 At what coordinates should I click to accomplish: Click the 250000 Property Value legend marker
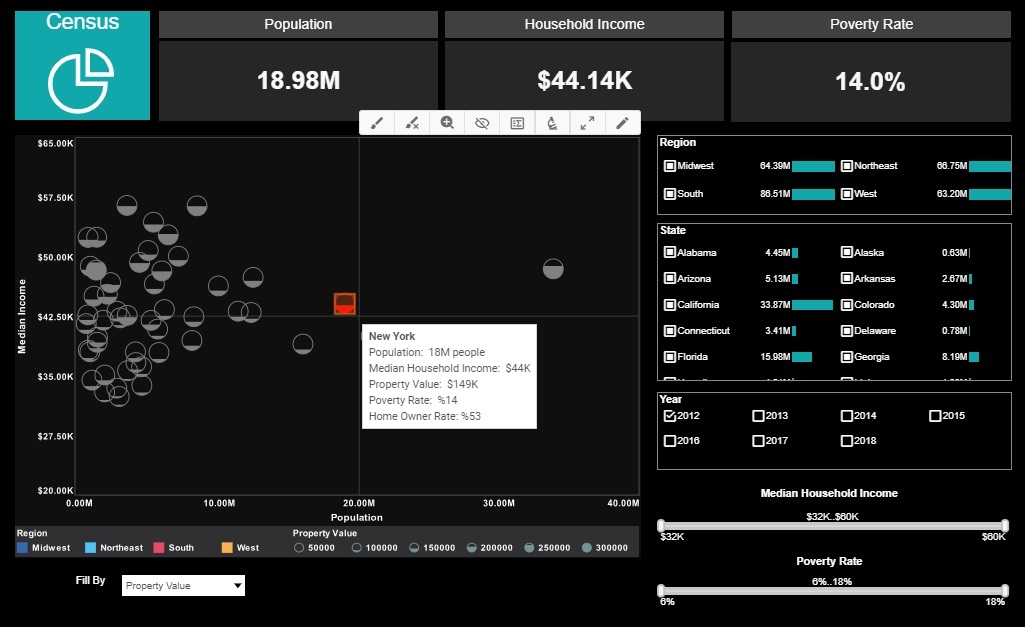529,548
